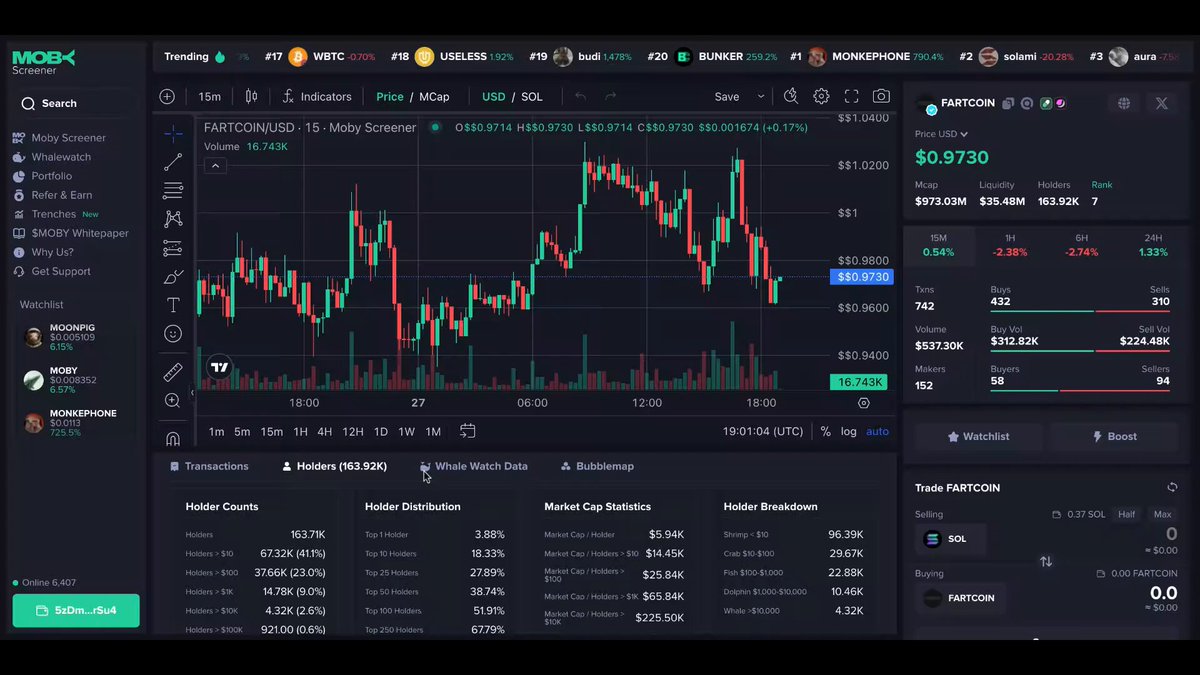Viewport: 1200px width, 675px height.
Task: Copy FARTCOIN contract address icon
Action: click(1008, 103)
